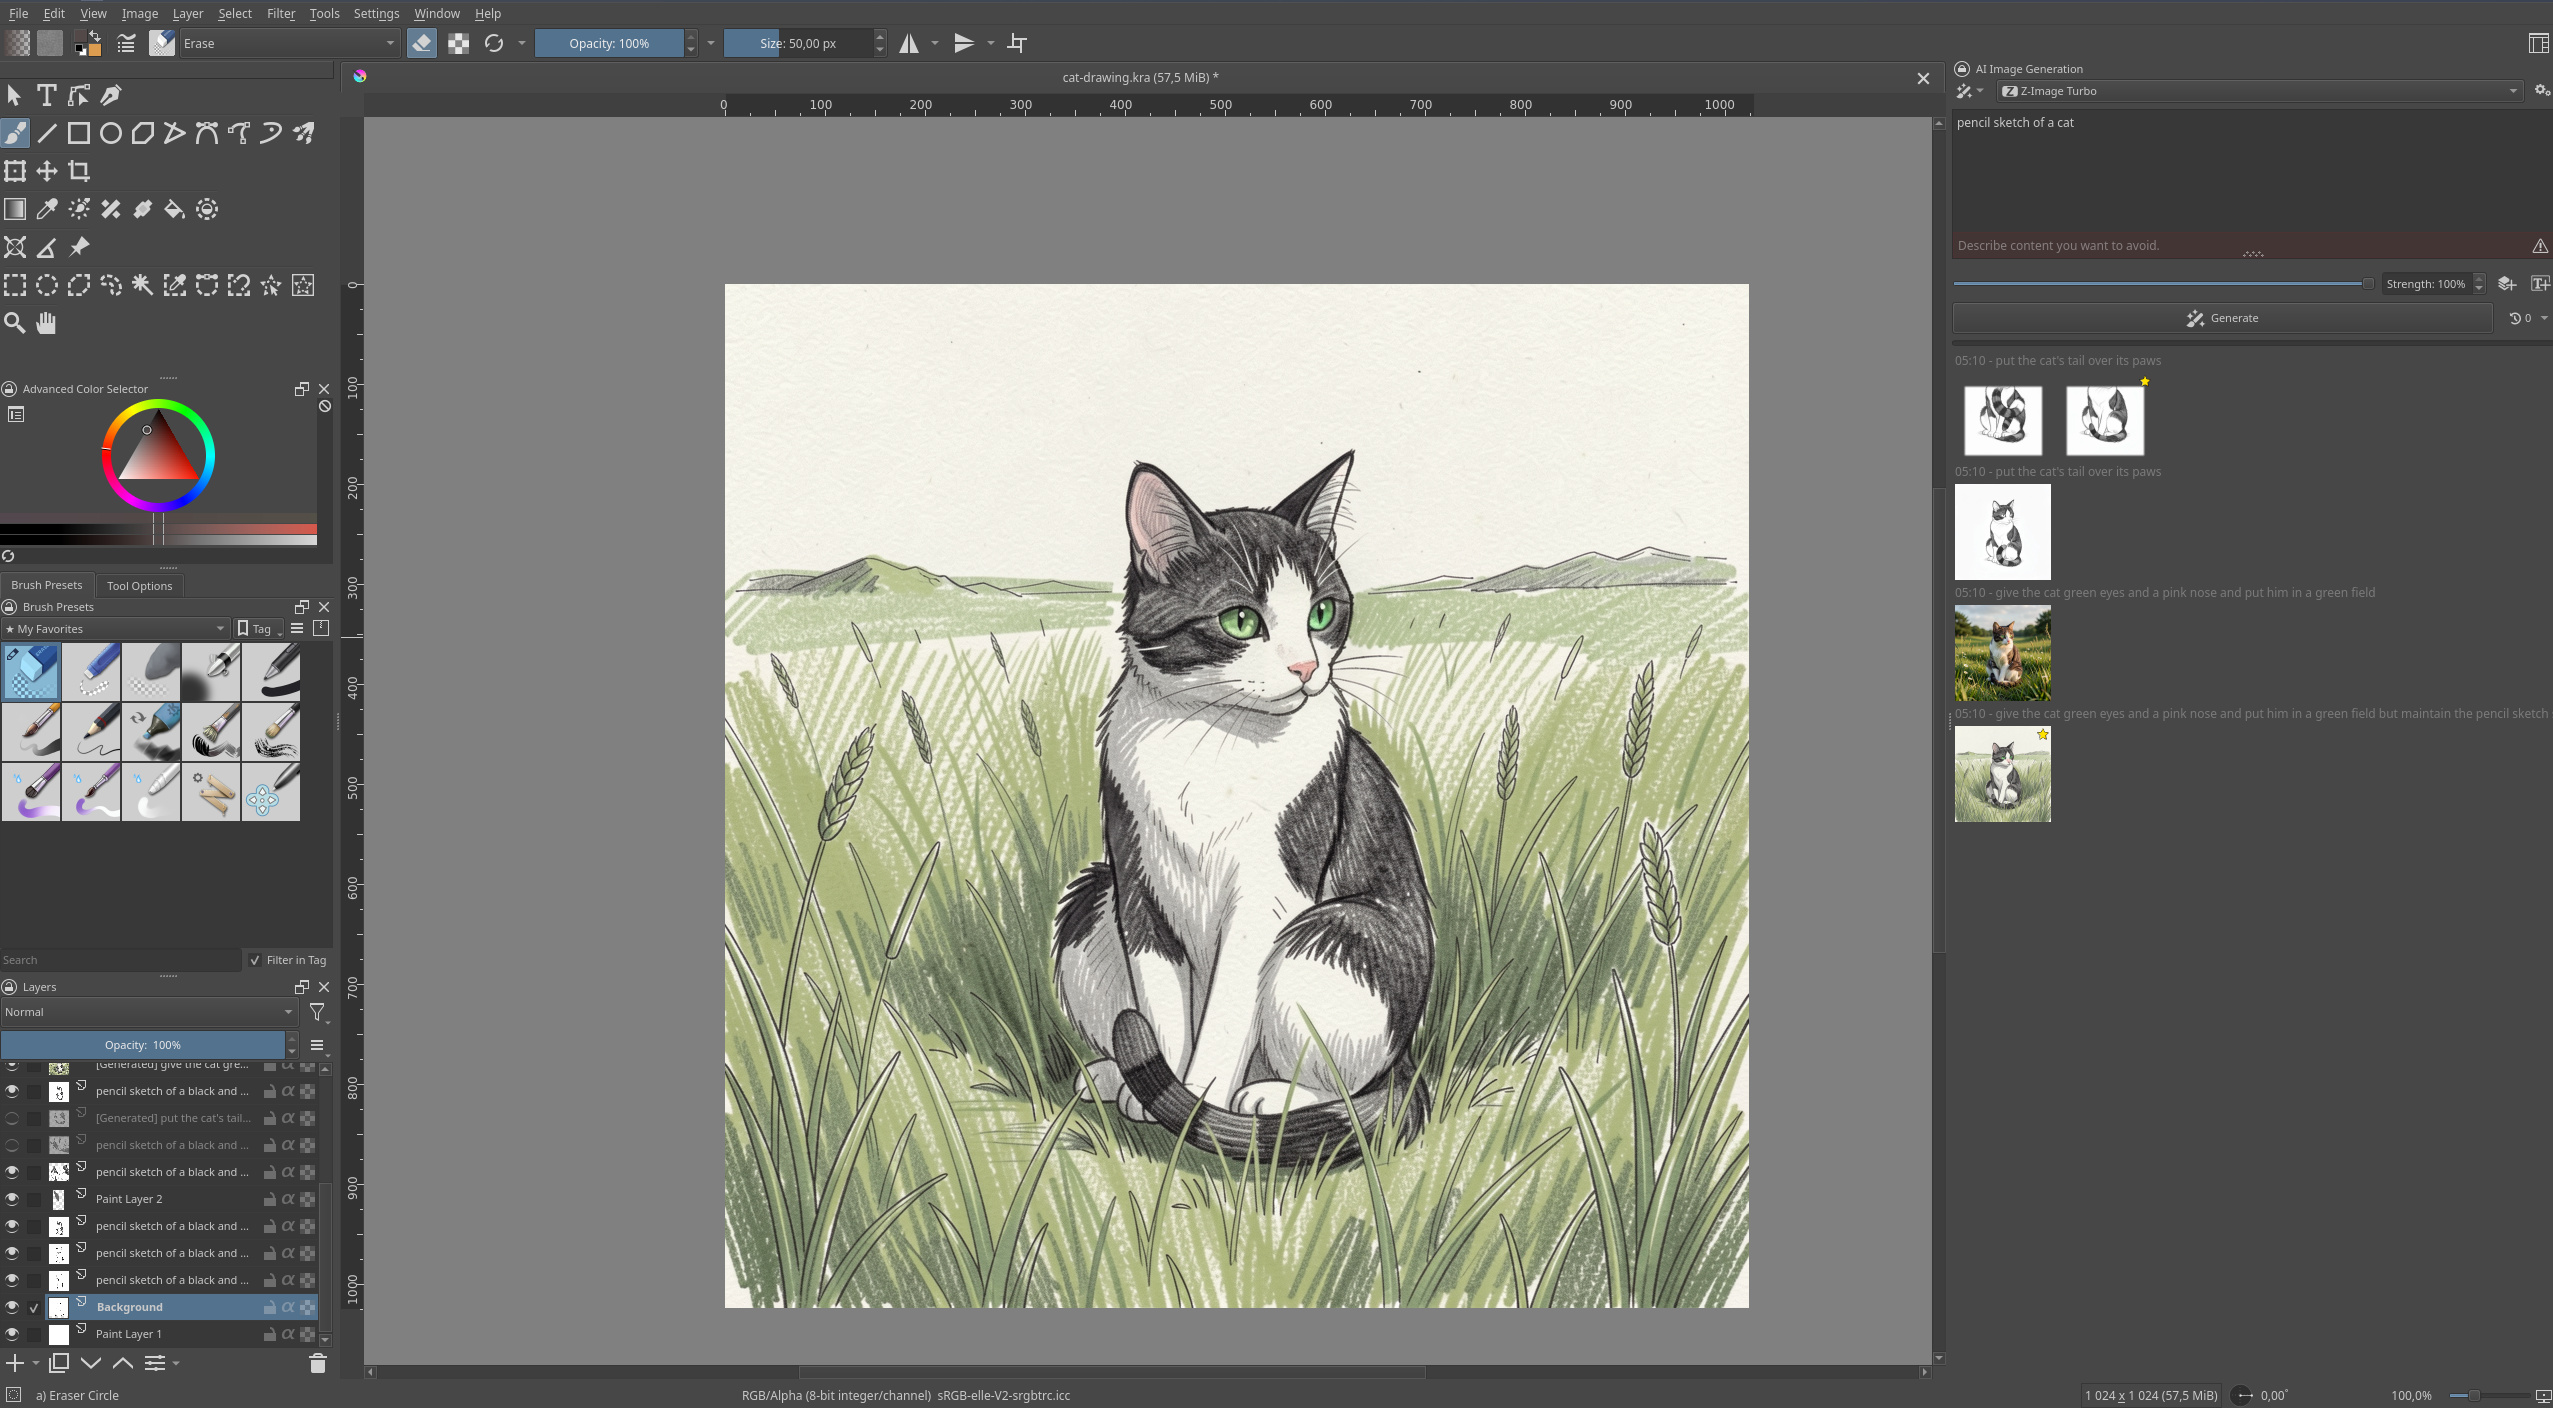
Task: Uncheck the Filter in Tag checkbox
Action: click(x=256, y=959)
